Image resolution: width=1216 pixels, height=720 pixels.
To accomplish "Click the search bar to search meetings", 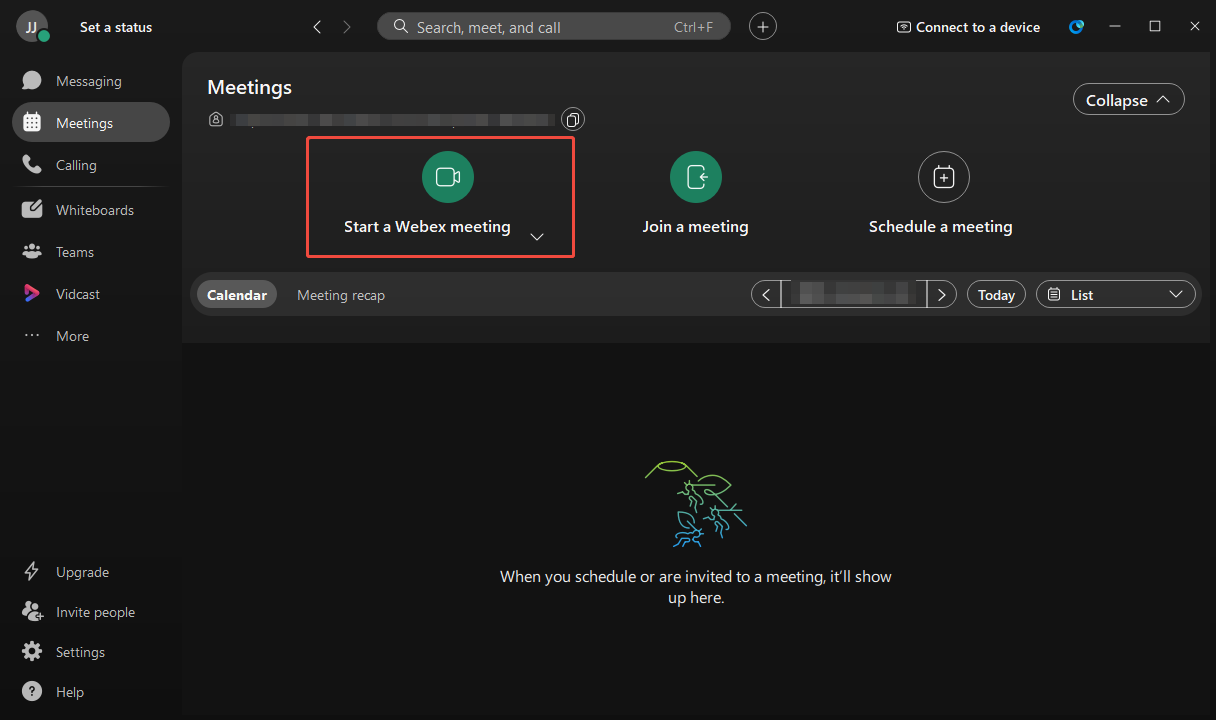I will (x=554, y=26).
